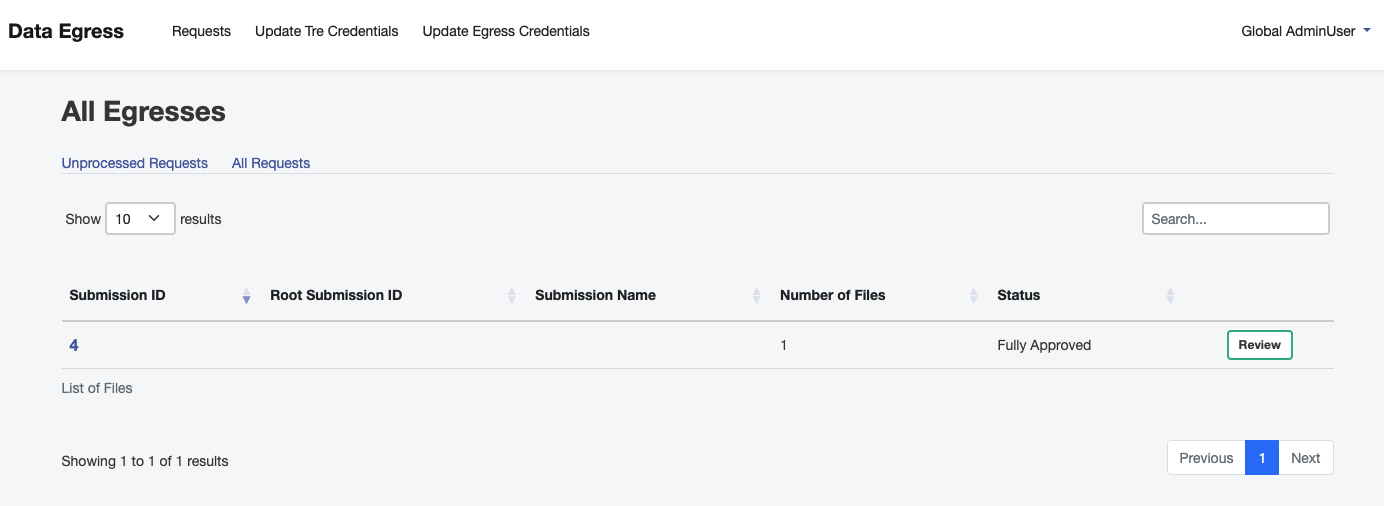Go to Update Tre Credentials

pyautogui.click(x=327, y=31)
